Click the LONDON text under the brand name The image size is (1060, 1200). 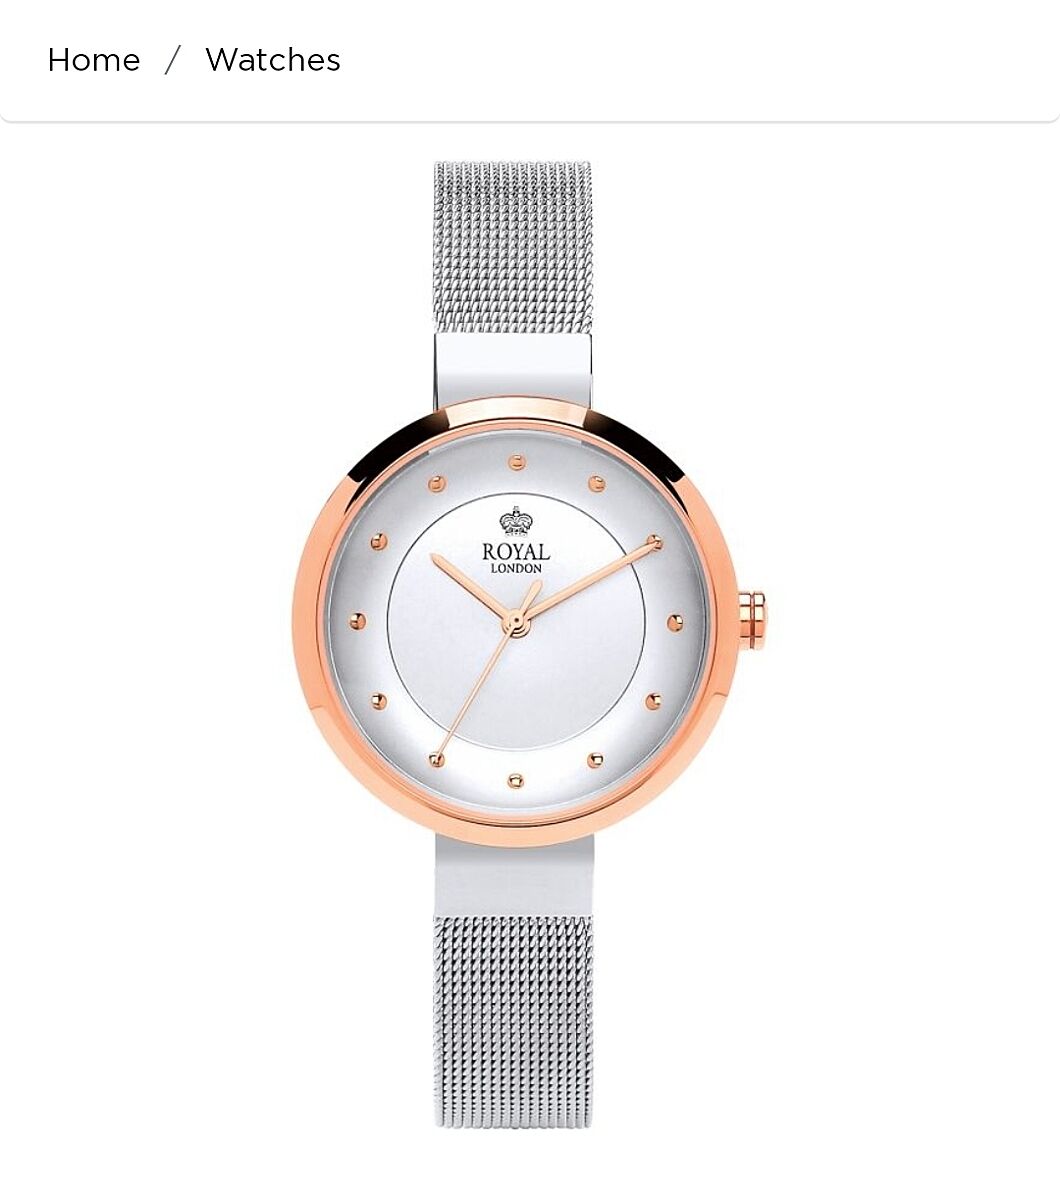pyautogui.click(x=516, y=569)
